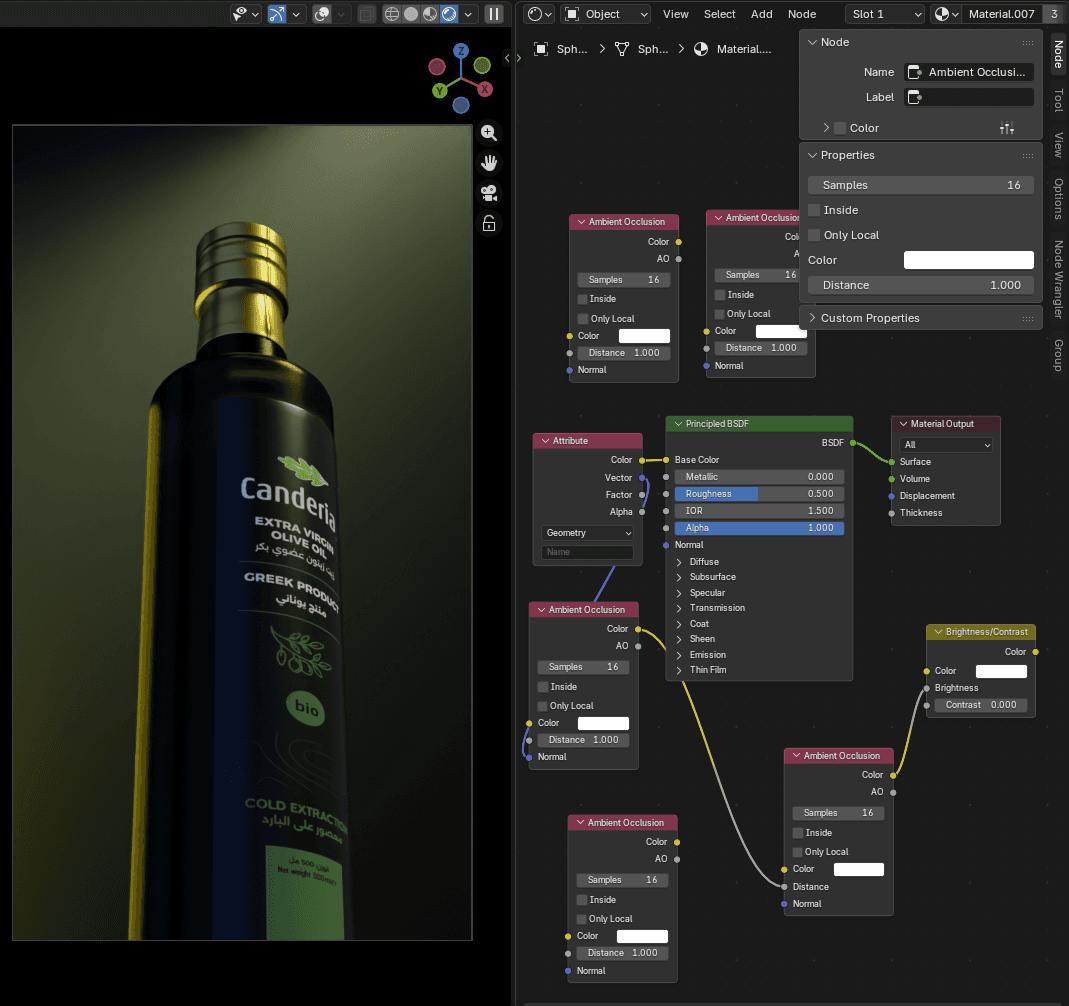The height and width of the screenshot is (1006, 1069).
Task: Click the Pan hand icon in viewport
Action: (489, 162)
